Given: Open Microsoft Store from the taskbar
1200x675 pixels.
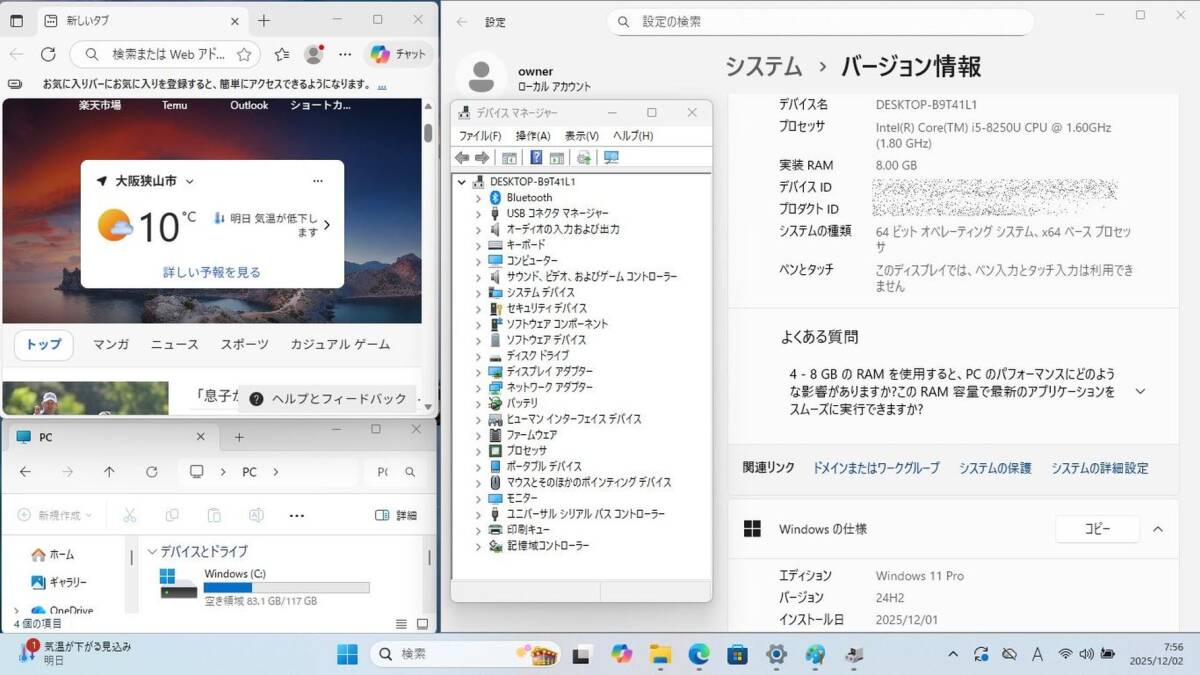Looking at the screenshot, I should pos(737,654).
